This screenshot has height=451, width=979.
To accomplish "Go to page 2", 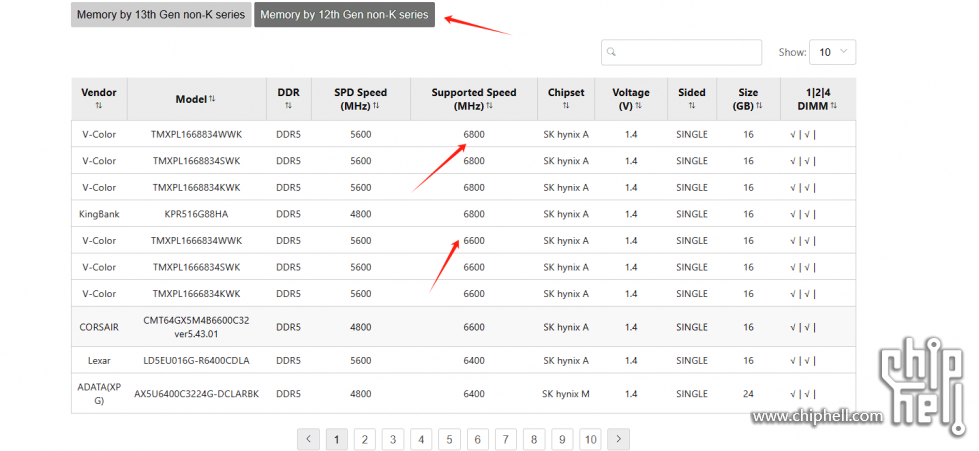I will (x=365, y=440).
